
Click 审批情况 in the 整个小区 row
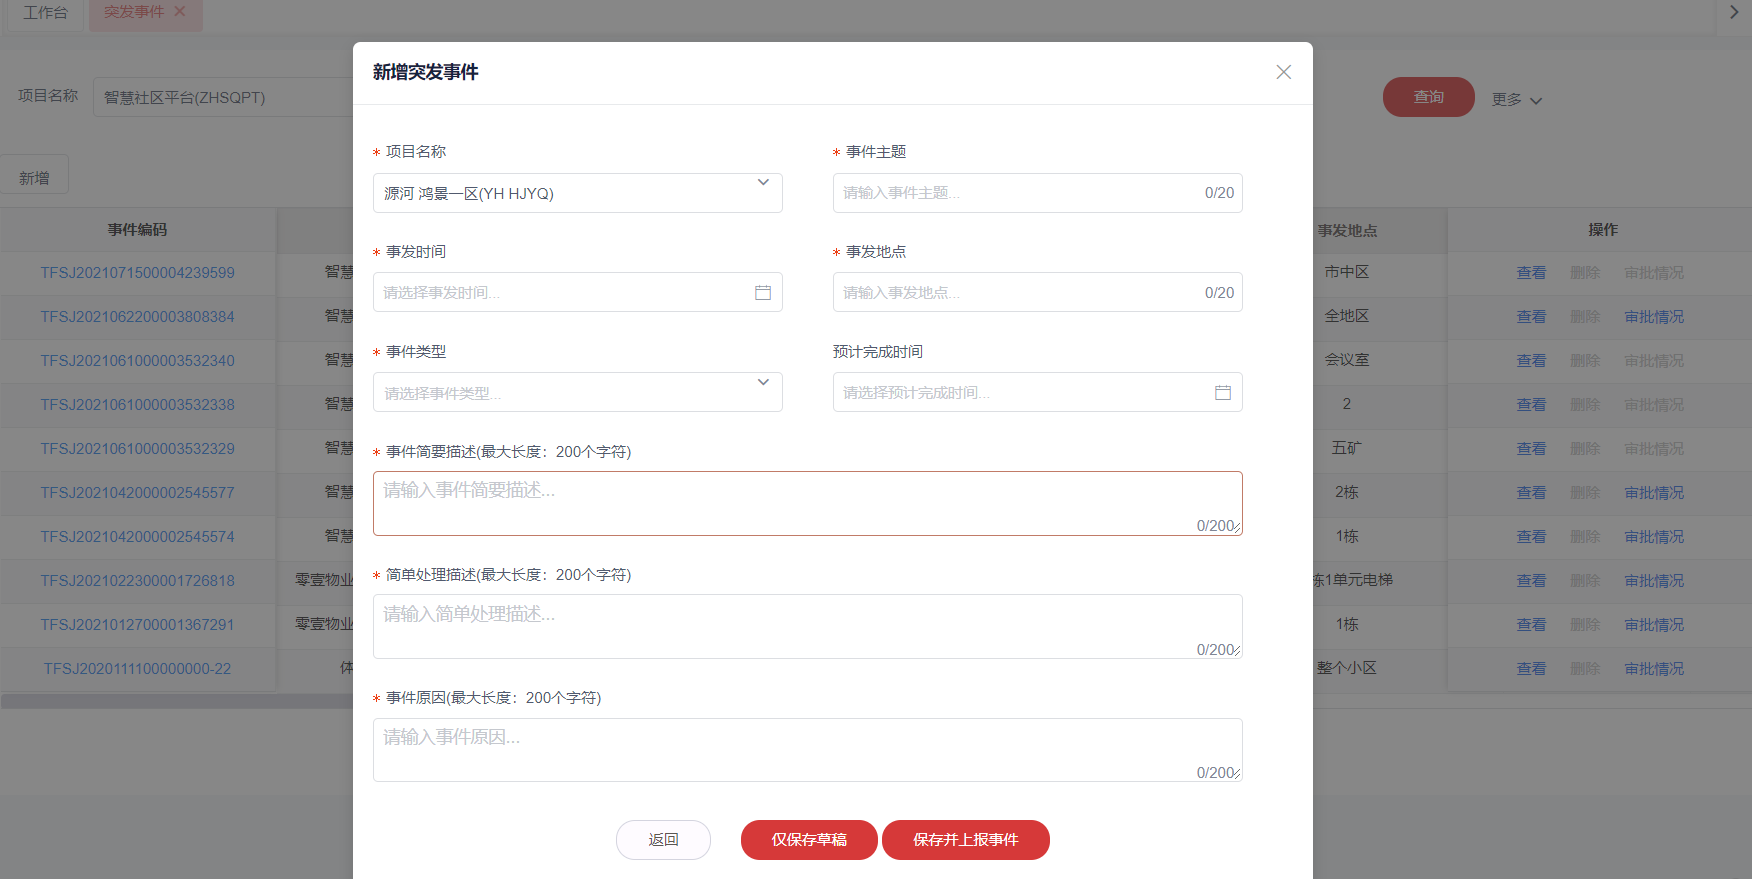1654,669
